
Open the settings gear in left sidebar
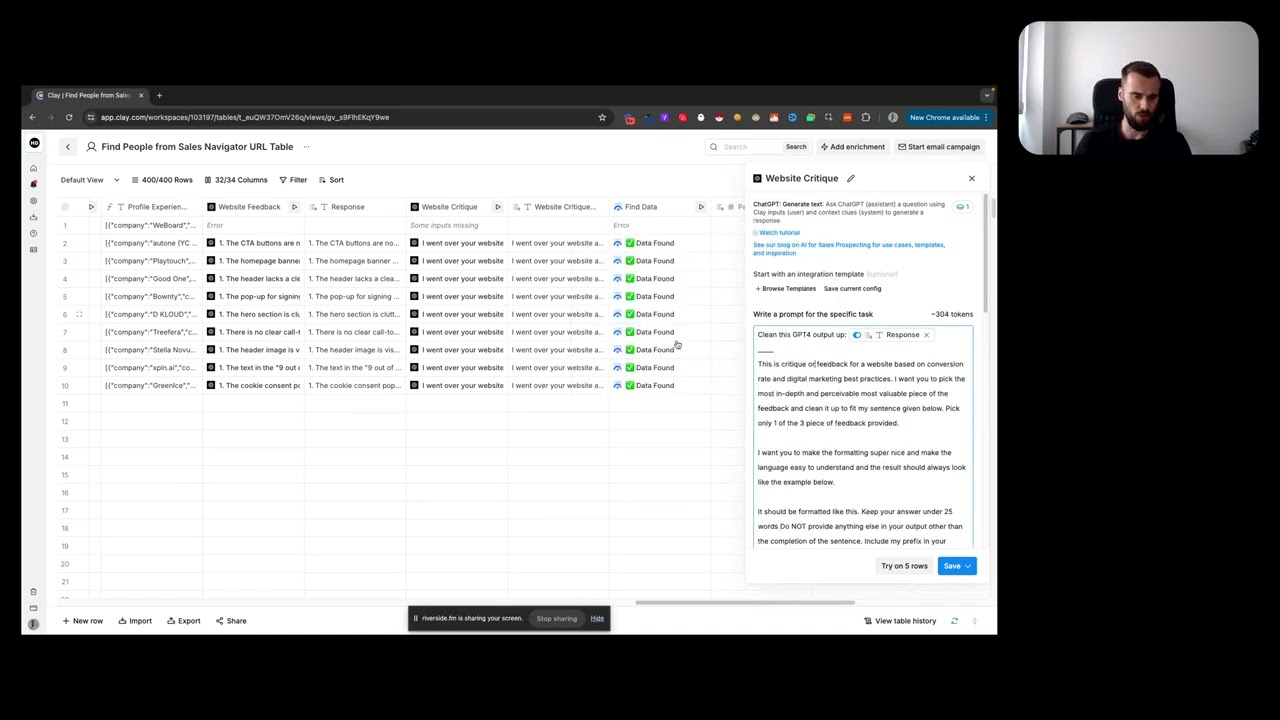point(33,200)
